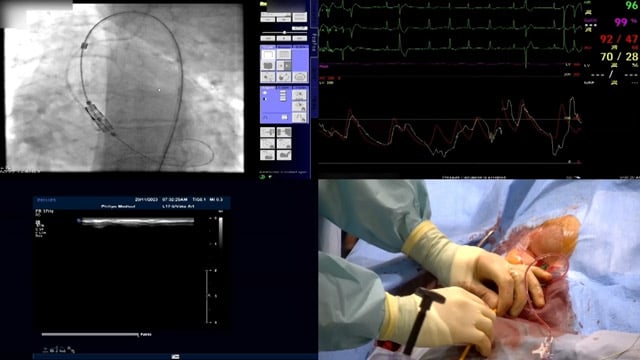640x360 pixels.
Task: Switch to the first tab of the lower purple panel
Action: pyautogui.click(x=268, y=87)
